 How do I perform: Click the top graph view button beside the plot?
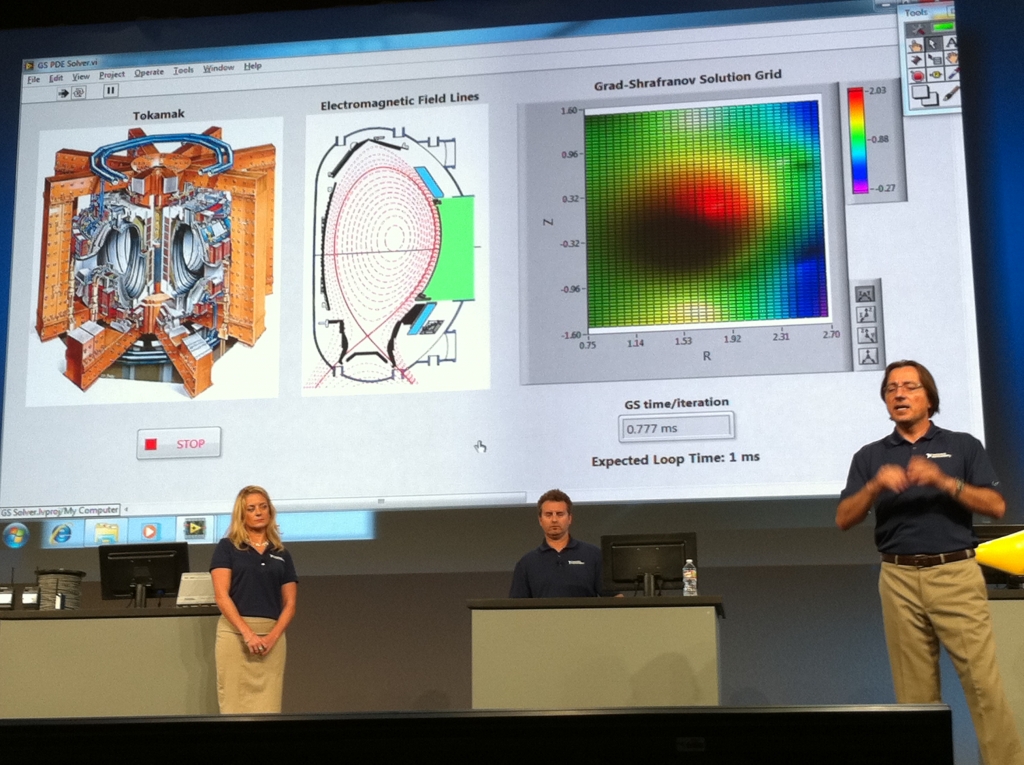click(x=865, y=294)
